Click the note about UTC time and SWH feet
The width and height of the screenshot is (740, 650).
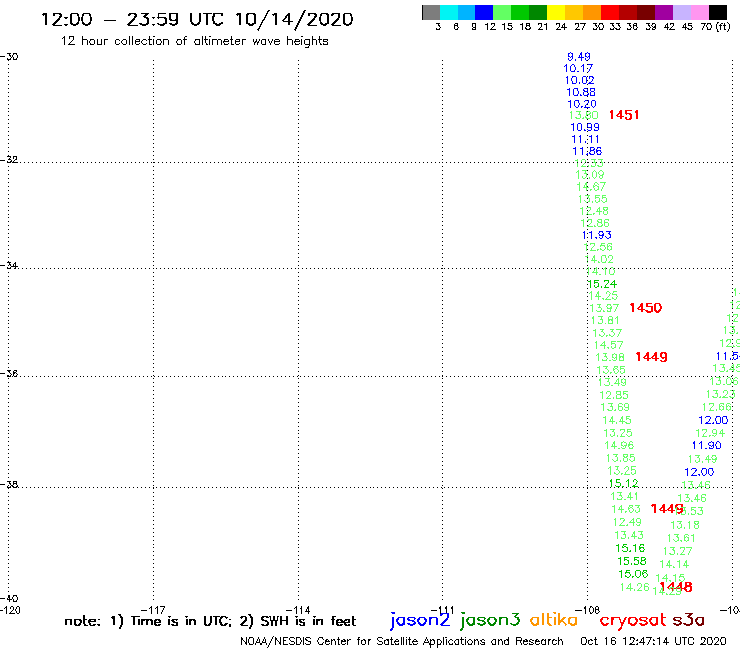click(210, 621)
